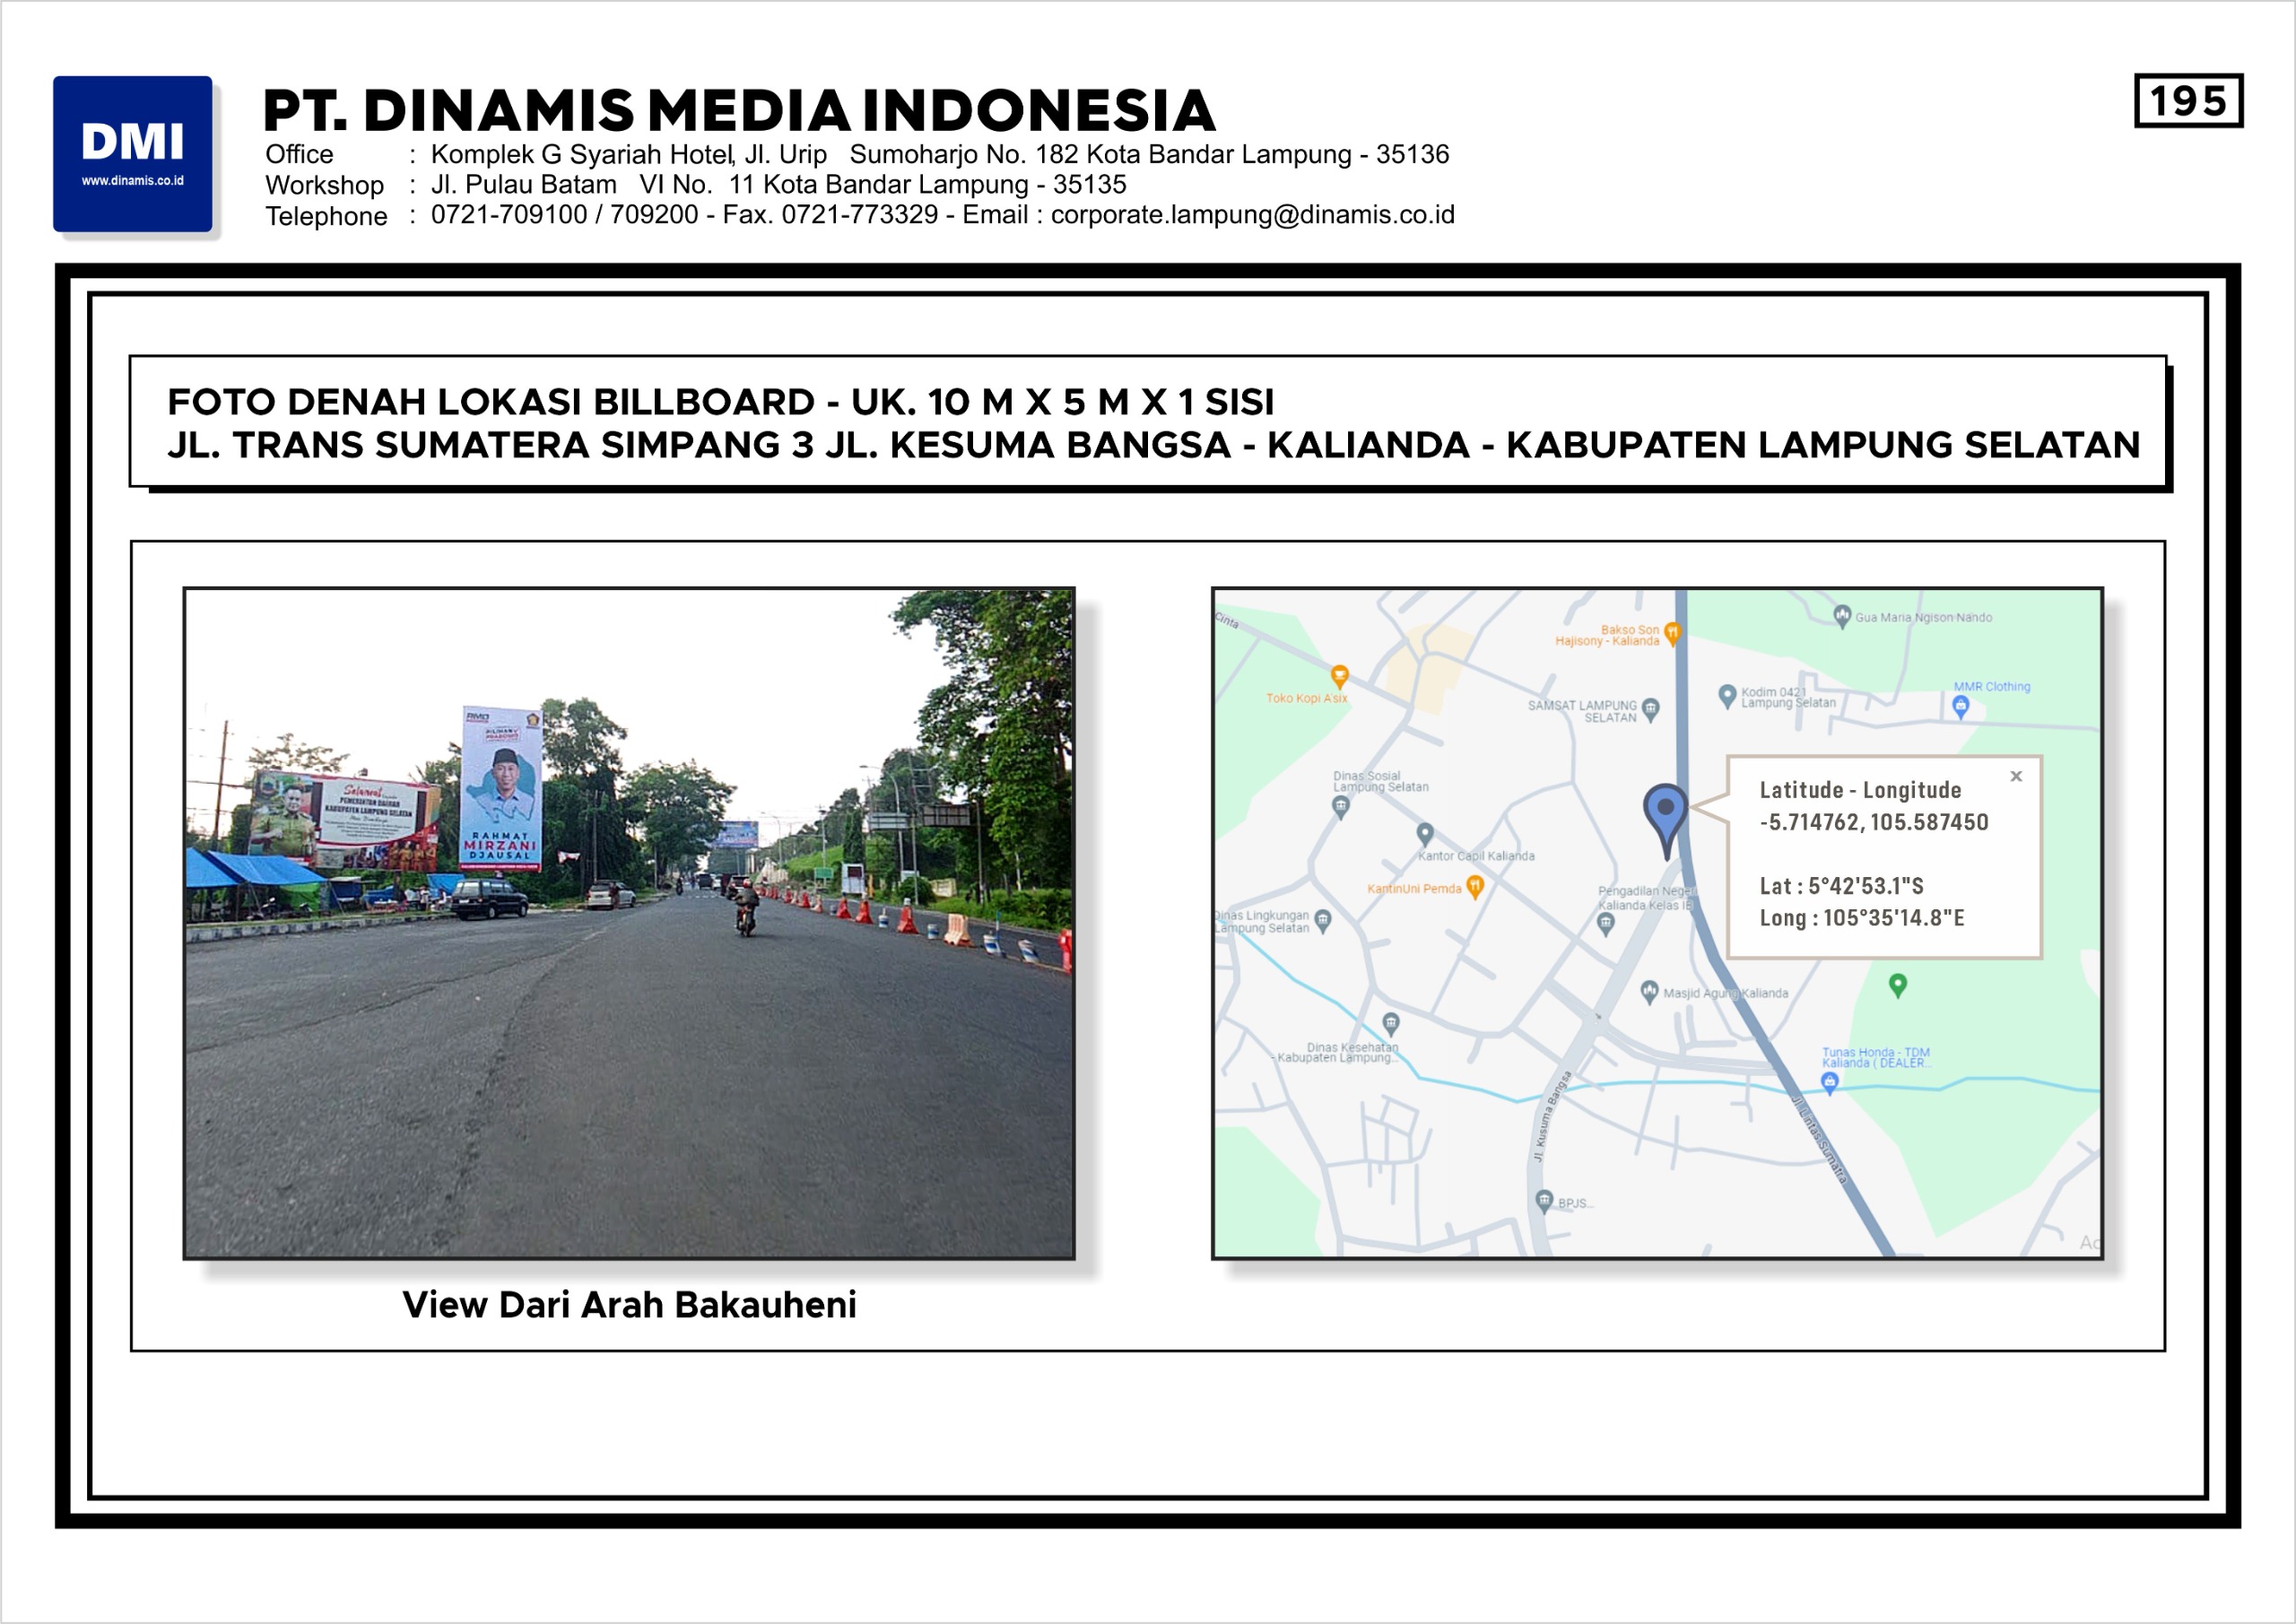Click the Gua Maria Ngison Nando pin

1842,617
